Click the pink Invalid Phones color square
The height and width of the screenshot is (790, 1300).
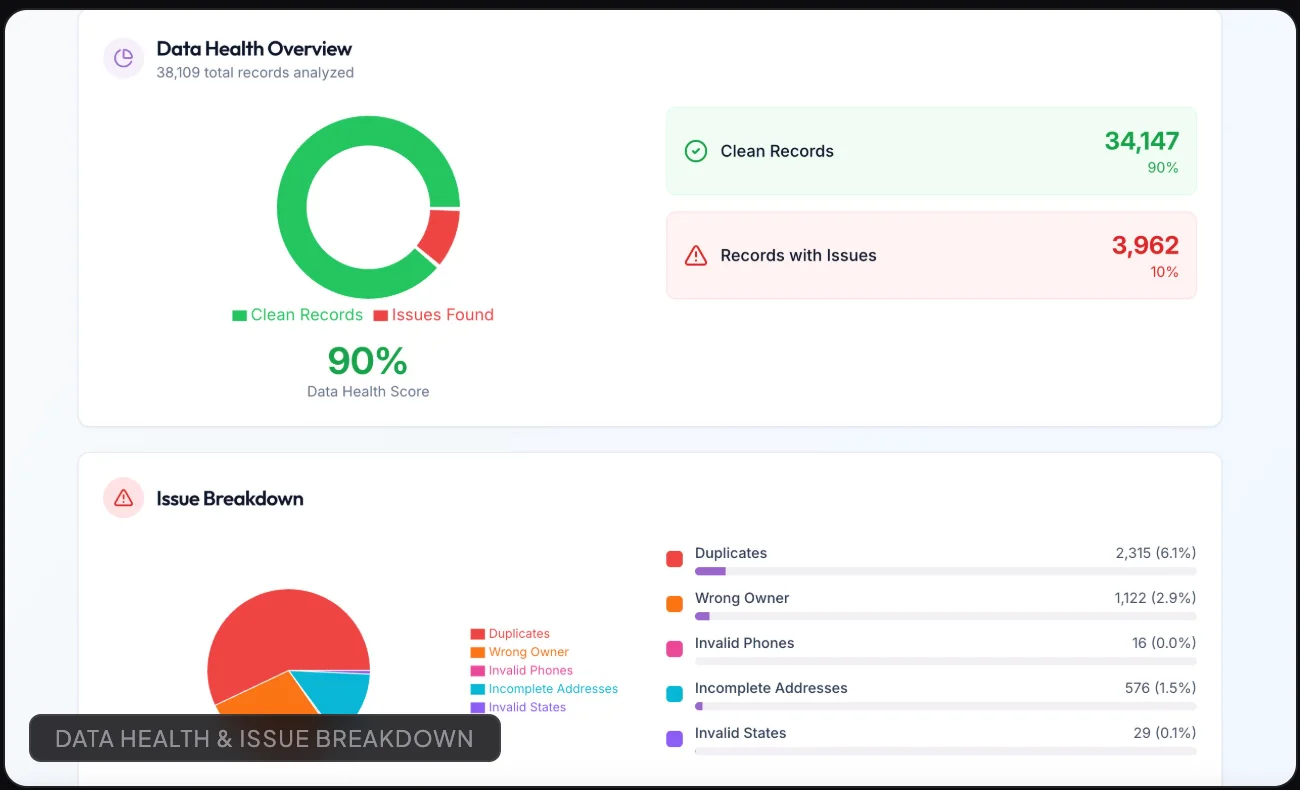coord(674,649)
